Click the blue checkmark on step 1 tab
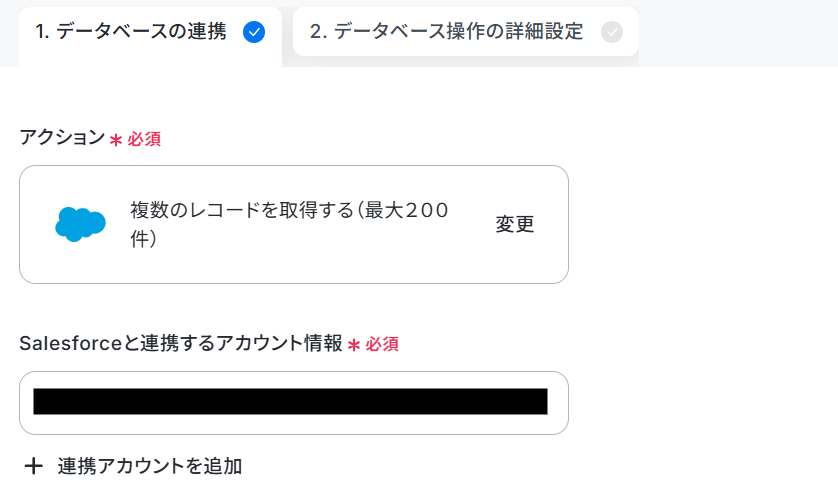The height and width of the screenshot is (487, 838). pos(254,32)
